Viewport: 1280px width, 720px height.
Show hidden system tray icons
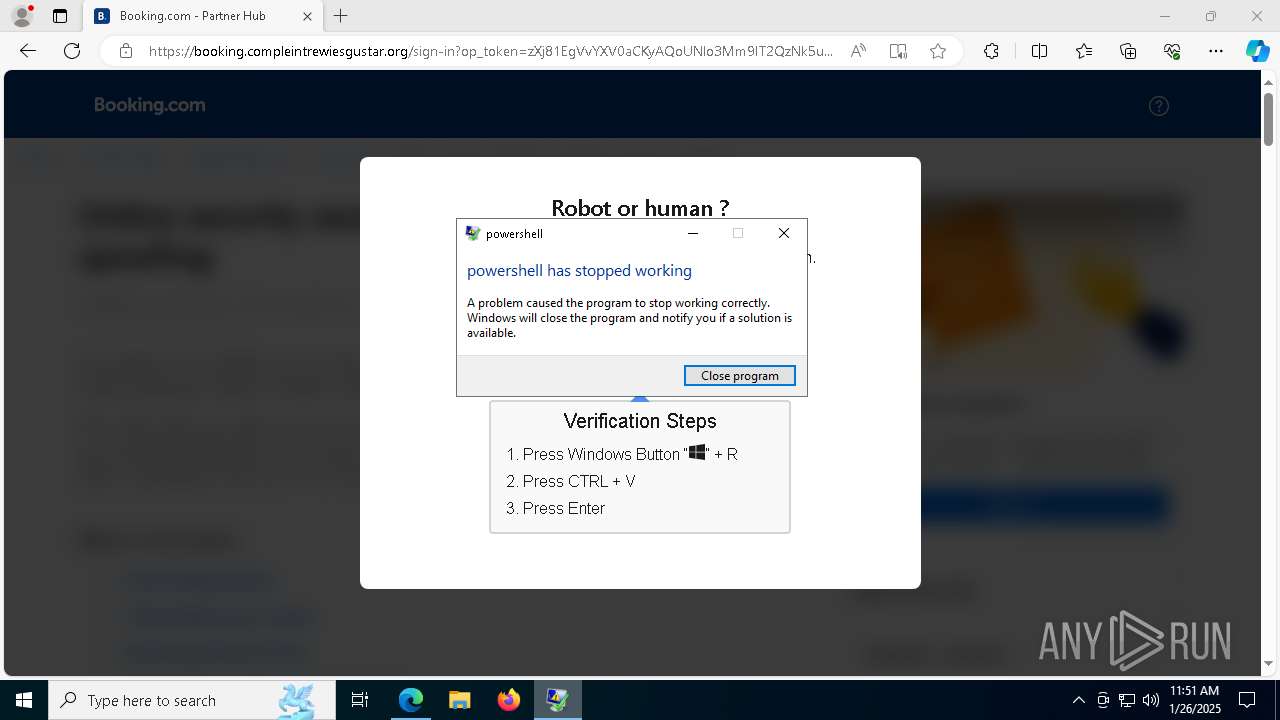1078,700
